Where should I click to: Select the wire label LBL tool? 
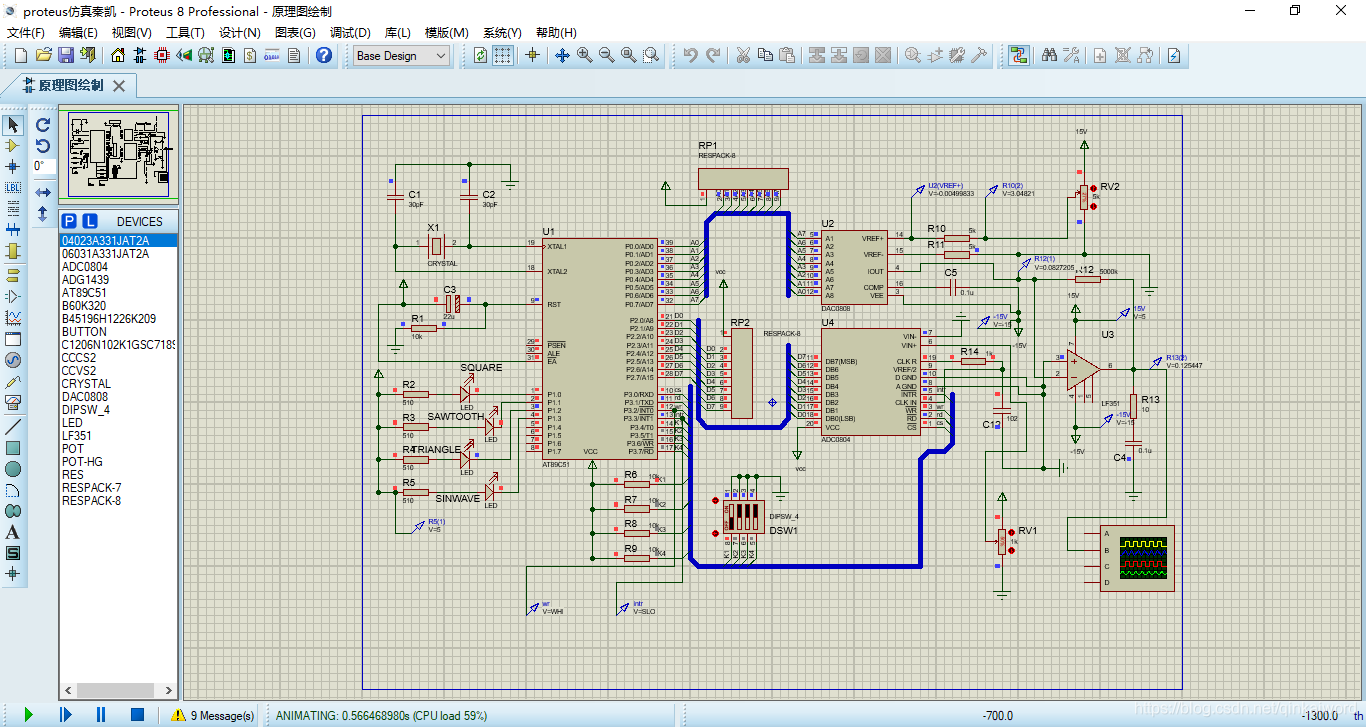[13, 188]
